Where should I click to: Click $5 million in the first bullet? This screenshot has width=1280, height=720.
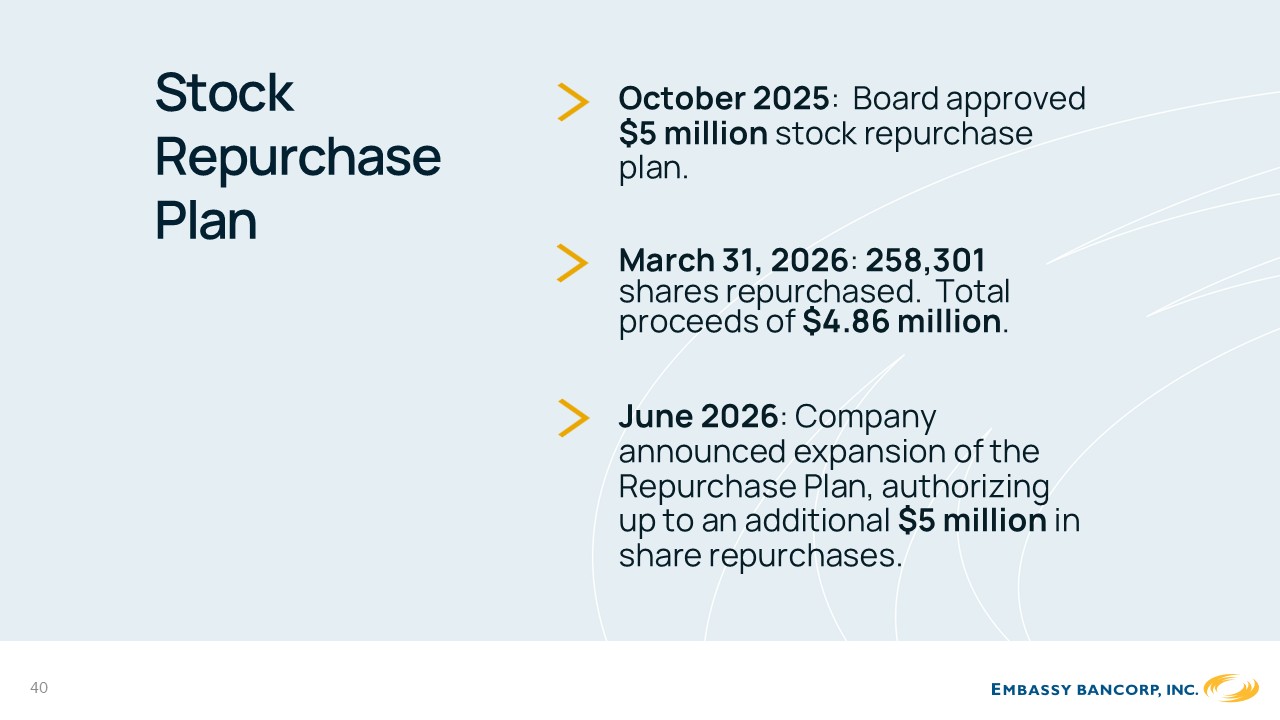[693, 134]
